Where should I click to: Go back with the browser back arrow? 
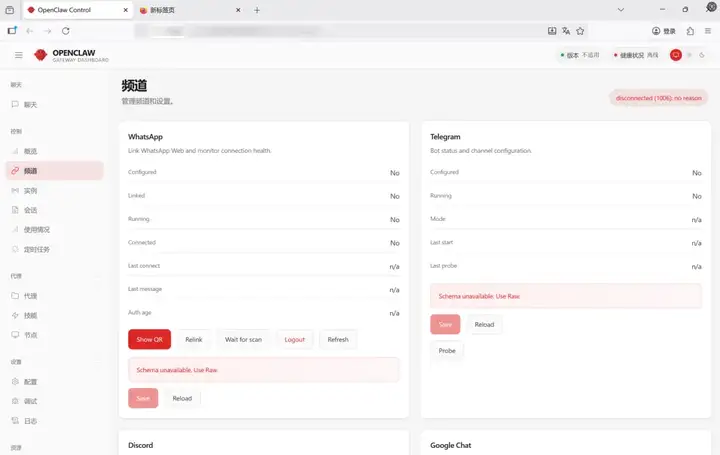[30, 31]
